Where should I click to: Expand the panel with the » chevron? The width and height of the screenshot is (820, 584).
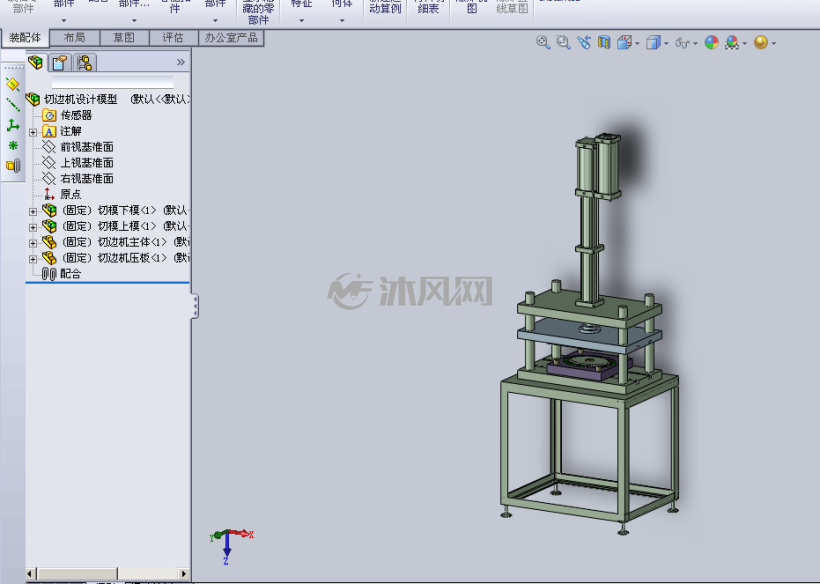point(180,62)
